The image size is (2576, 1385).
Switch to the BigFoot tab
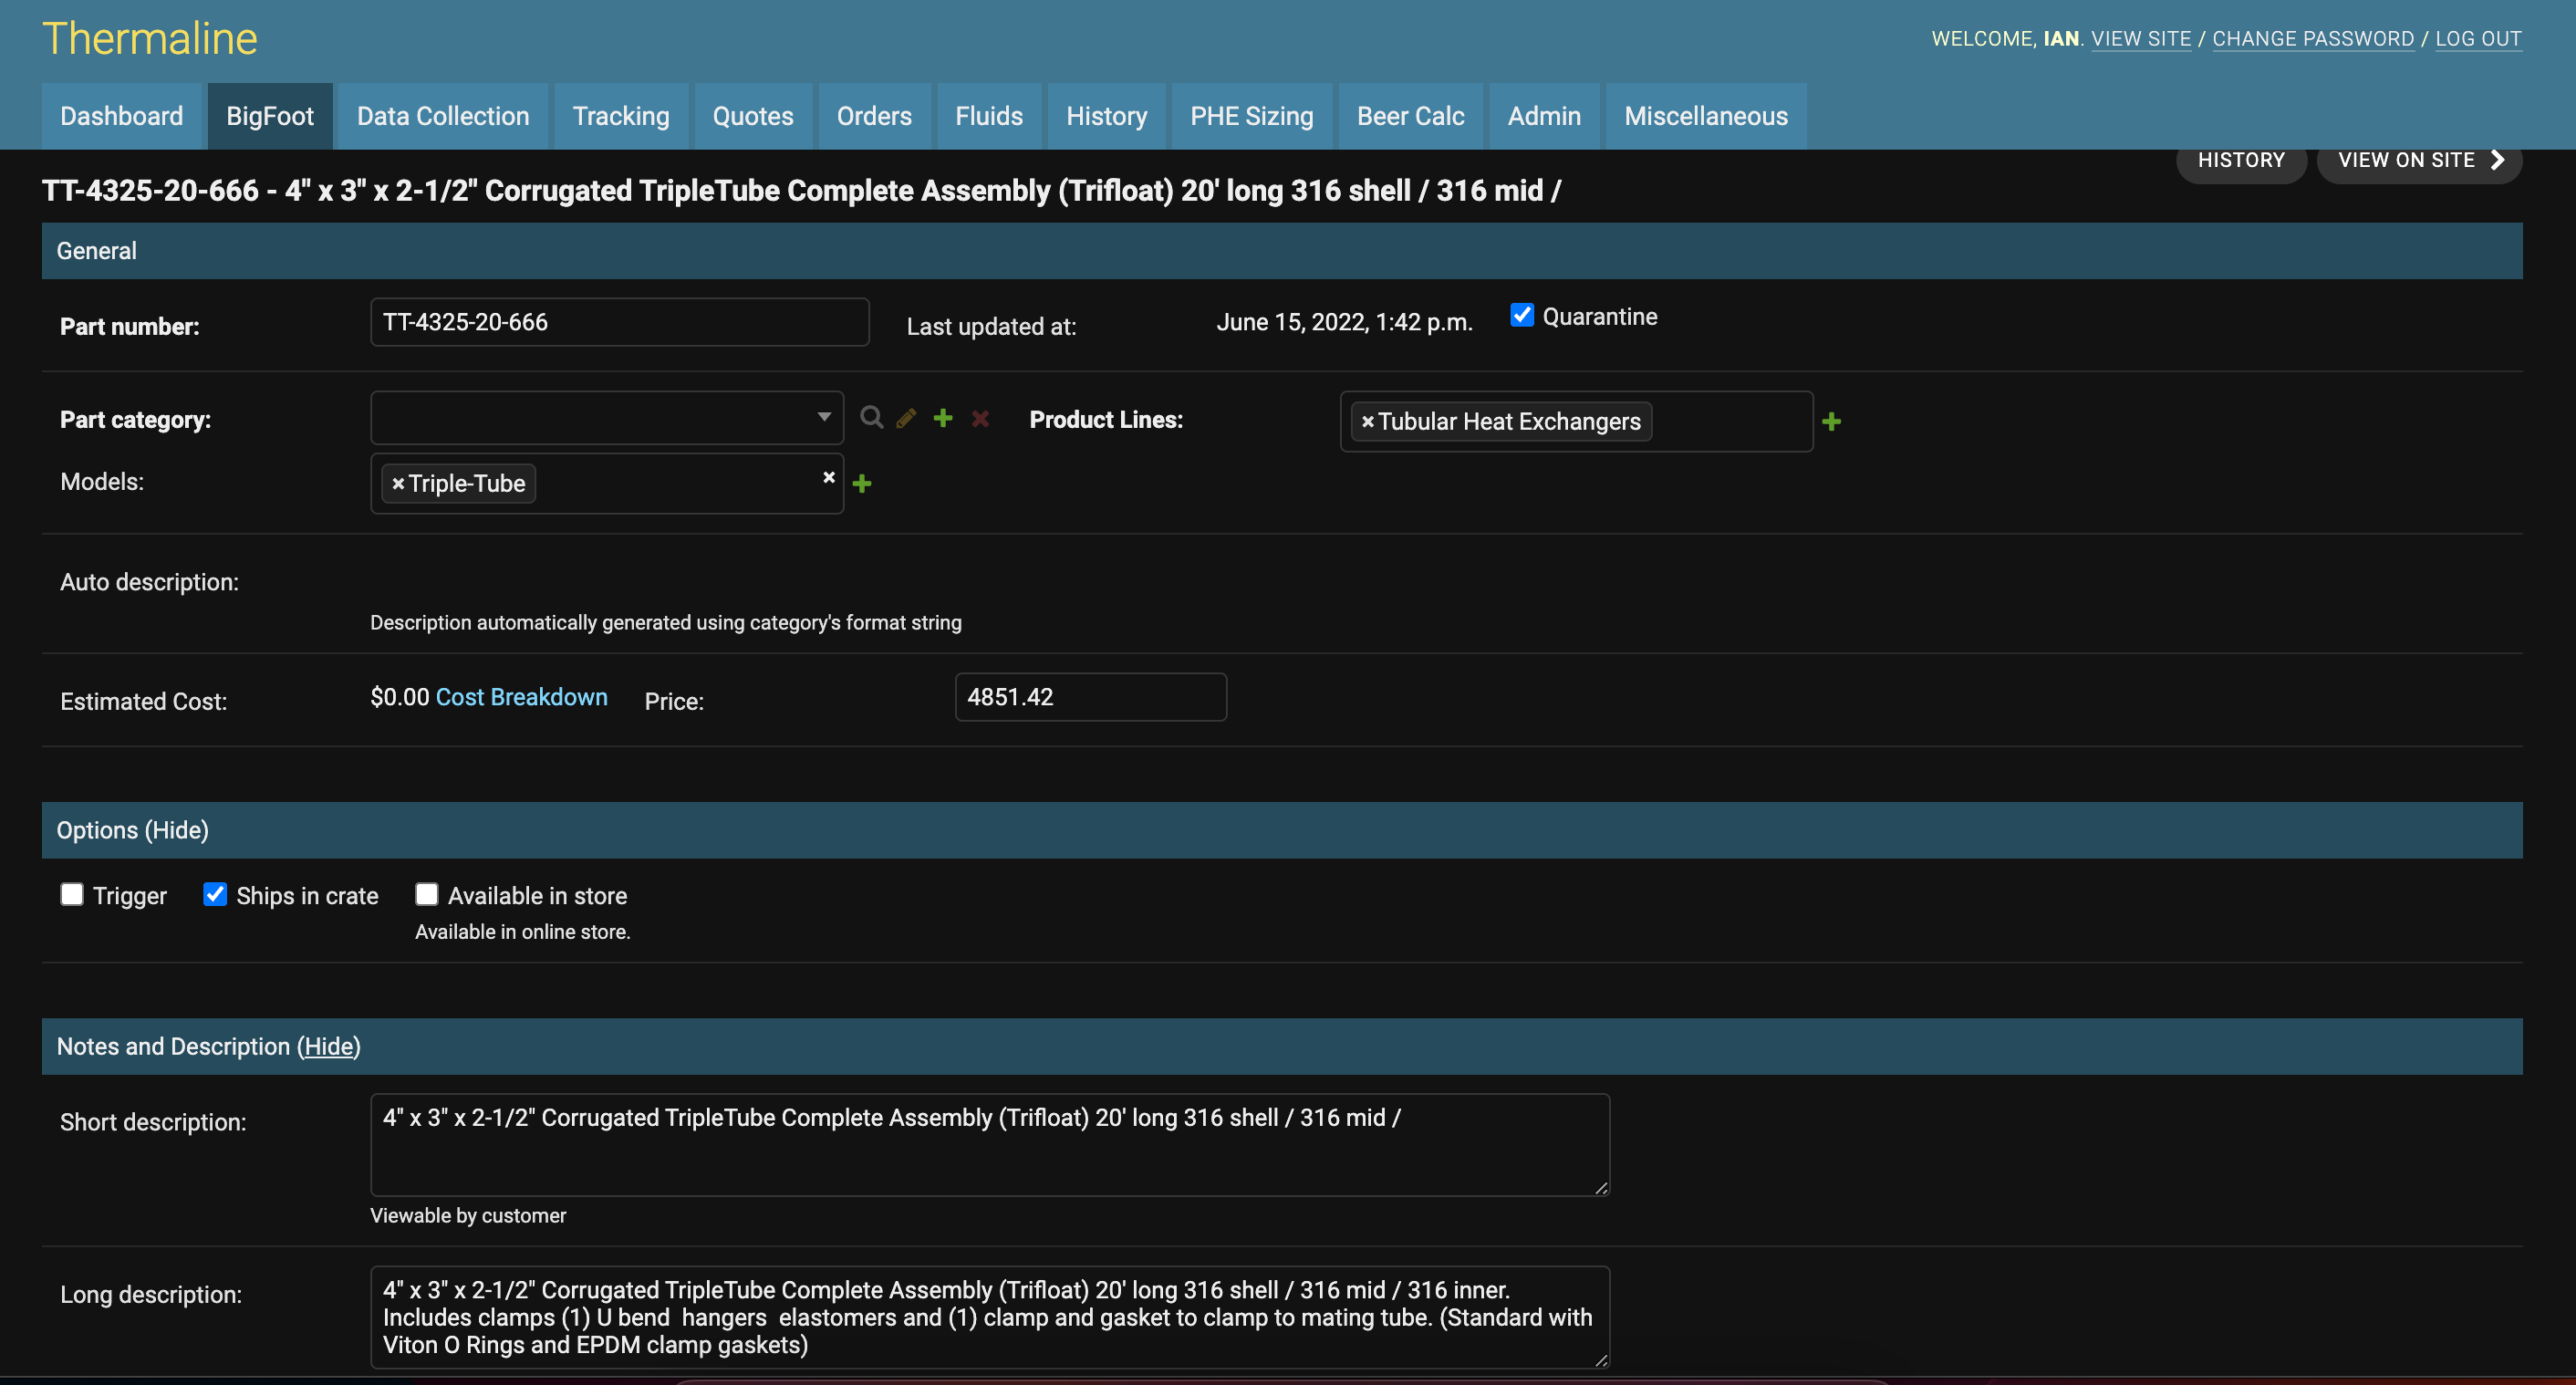pos(270,116)
